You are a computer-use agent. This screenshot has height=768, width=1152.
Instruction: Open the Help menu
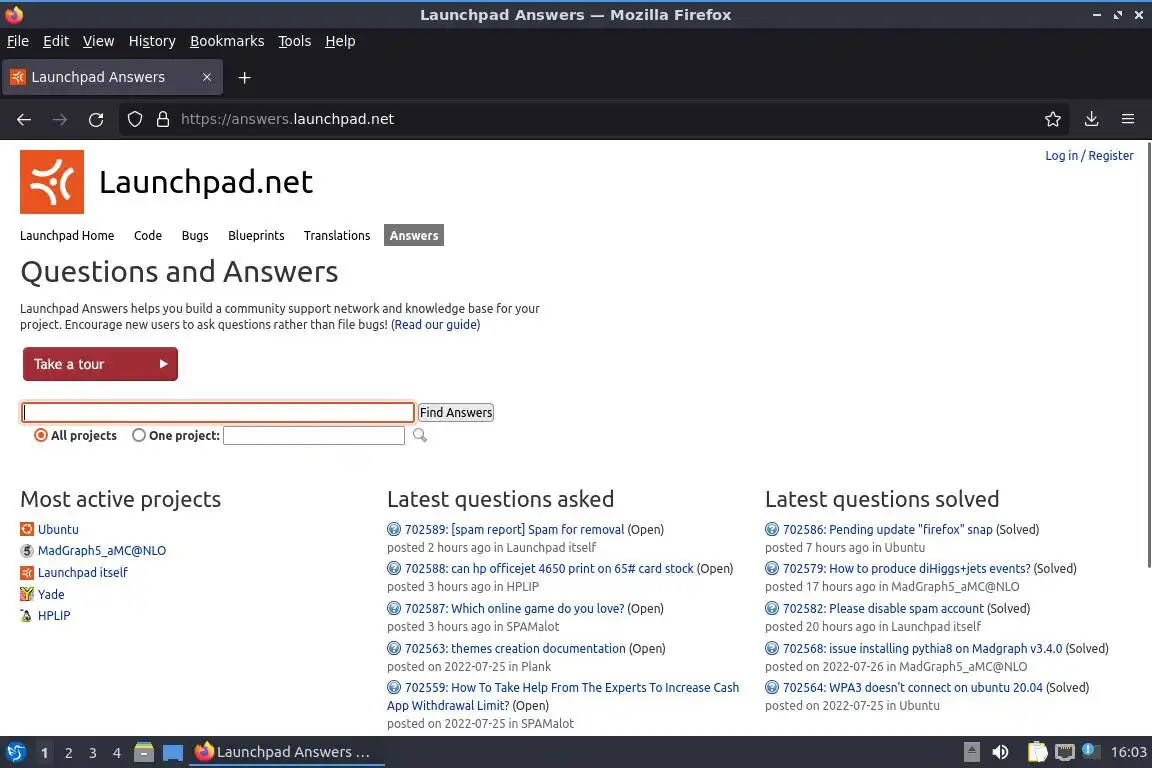coord(340,41)
